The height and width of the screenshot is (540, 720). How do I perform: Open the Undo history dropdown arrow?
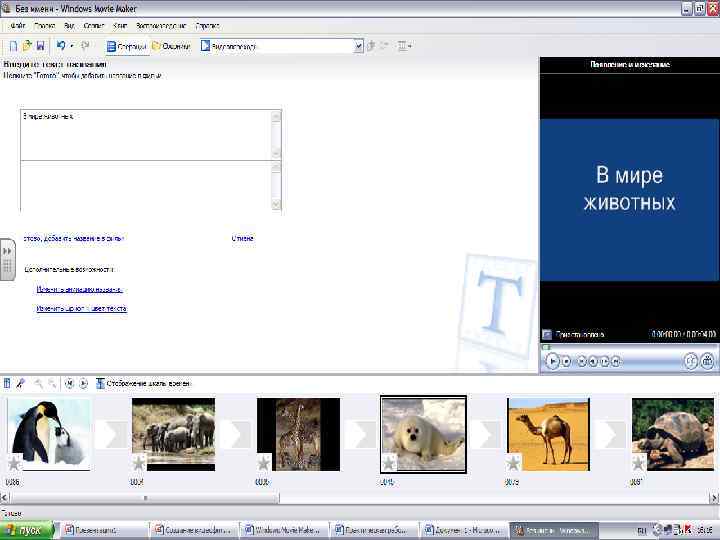coord(72,45)
